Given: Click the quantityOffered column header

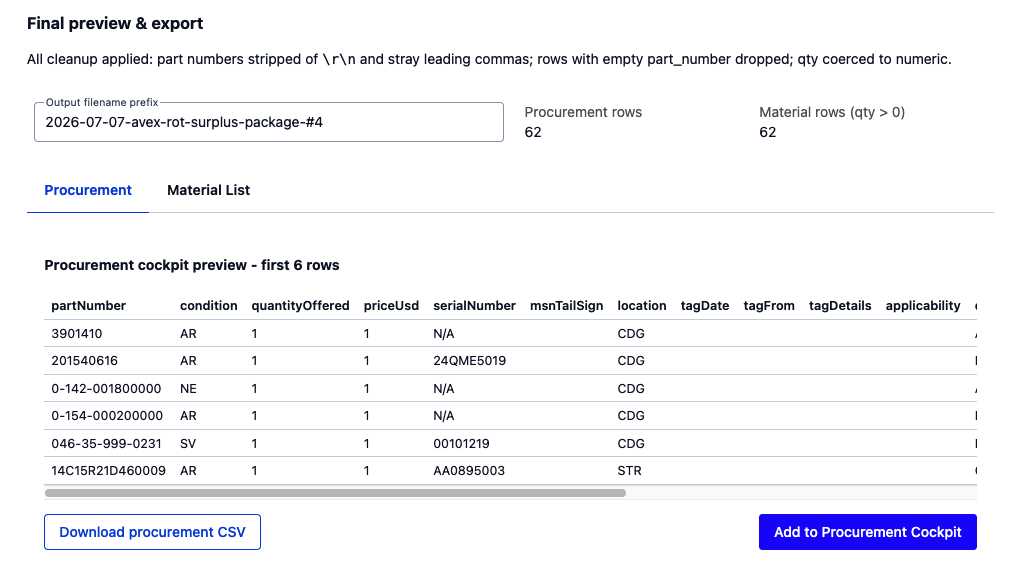Looking at the screenshot, I should coord(300,305).
